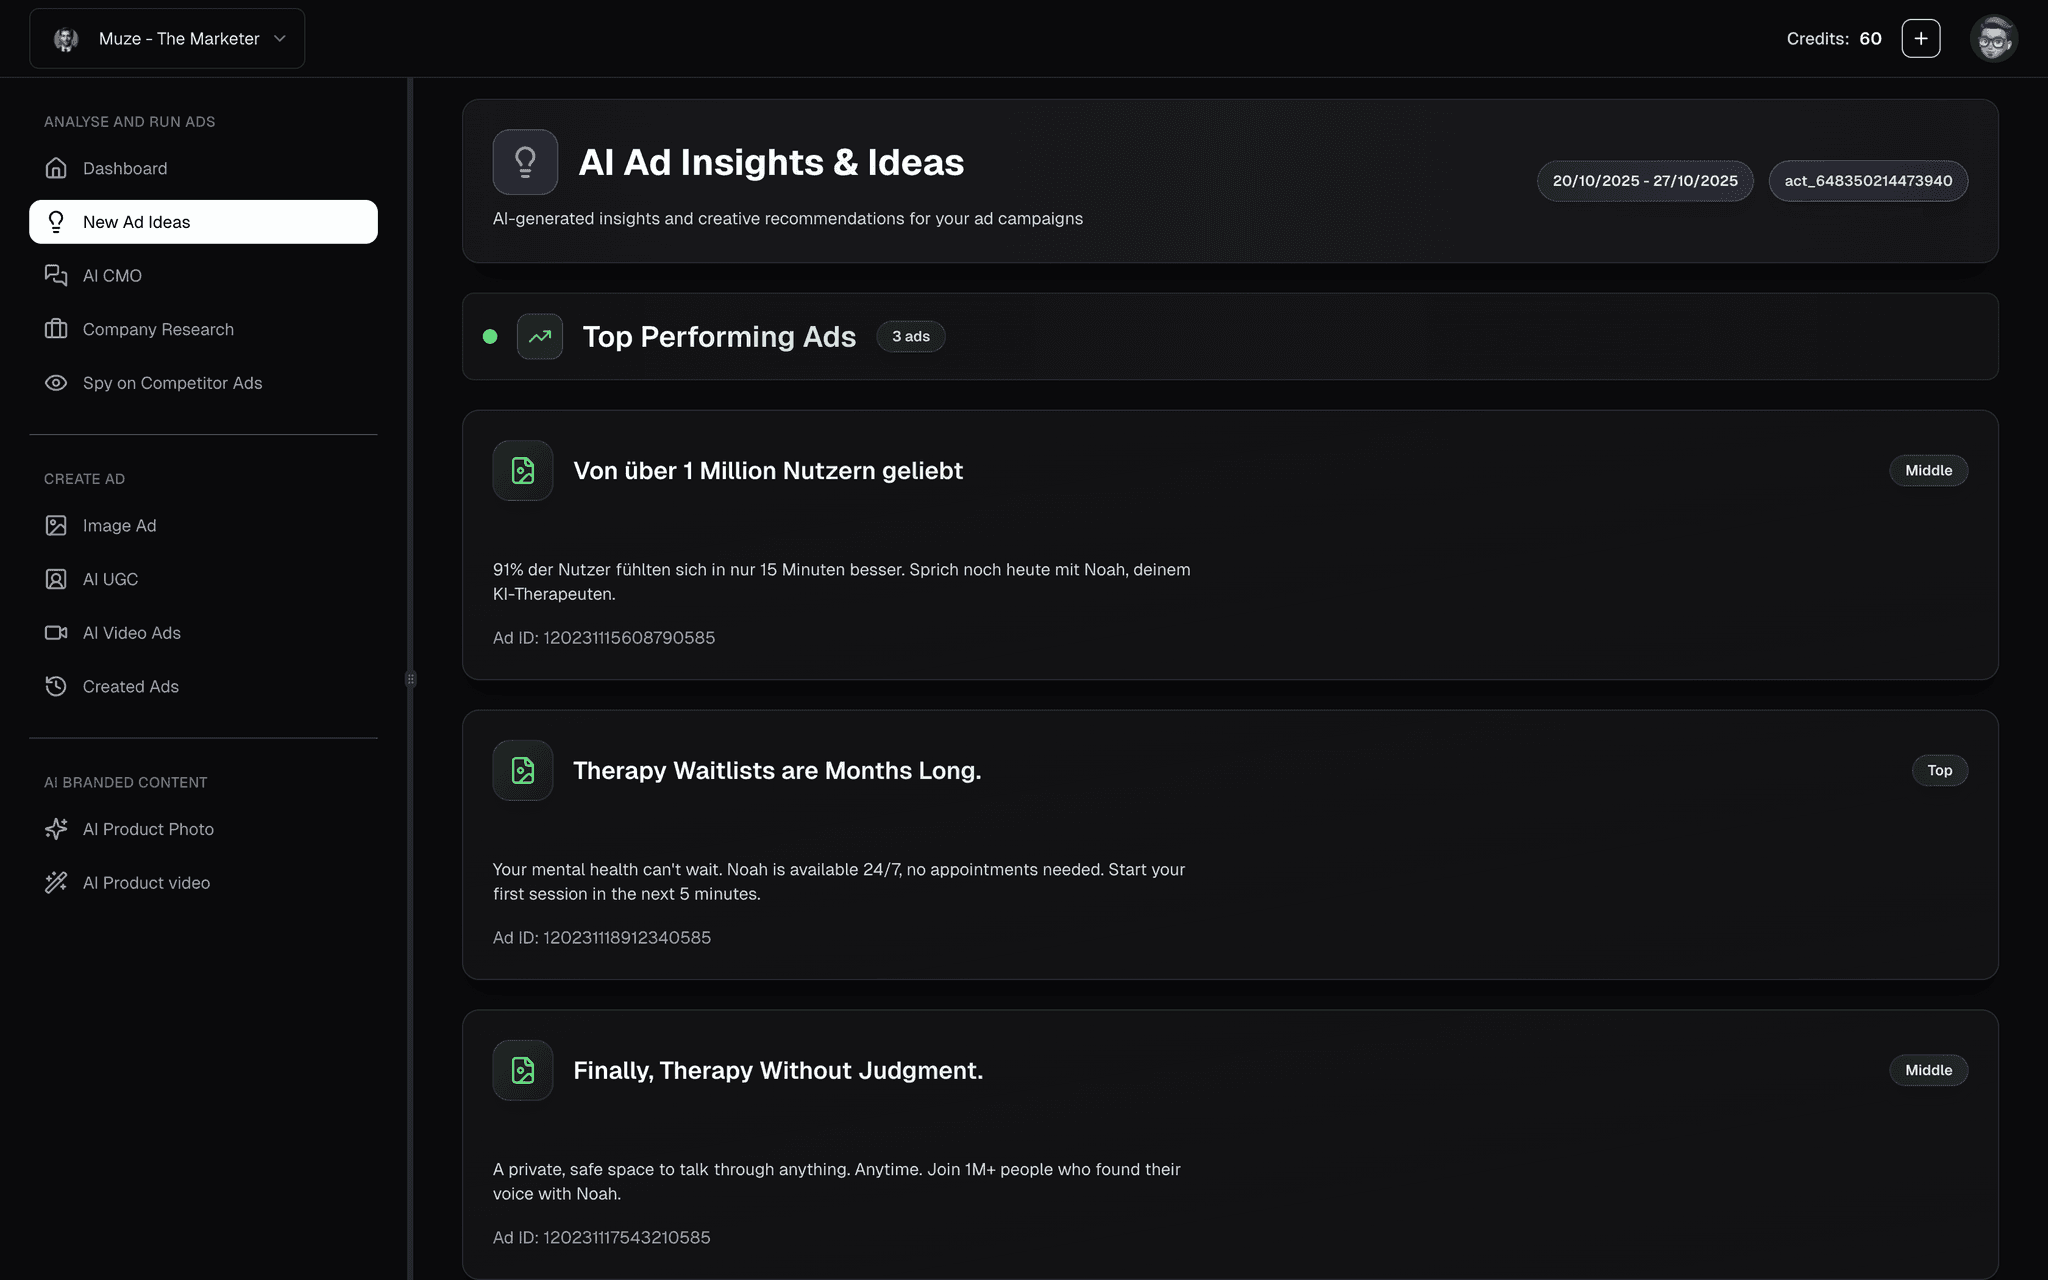Viewport: 2048px width, 1280px height.
Task: Click the Von über 1 Million Nutzern geliebt image icon
Action: (x=523, y=471)
